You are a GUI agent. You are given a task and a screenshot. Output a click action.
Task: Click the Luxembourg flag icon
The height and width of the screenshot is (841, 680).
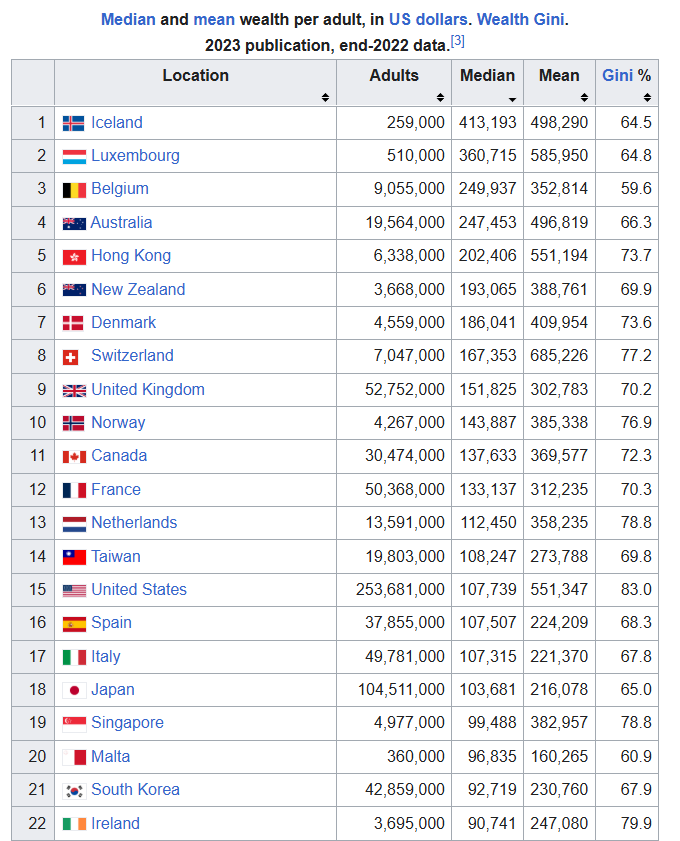coord(74,157)
